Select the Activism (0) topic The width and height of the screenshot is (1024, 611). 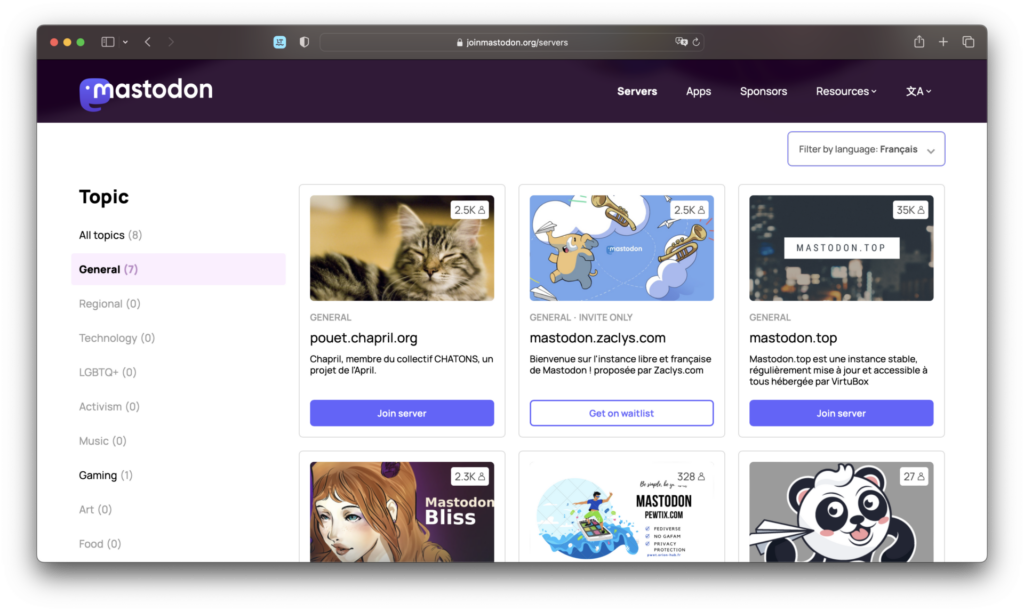pyautogui.click(x=109, y=407)
